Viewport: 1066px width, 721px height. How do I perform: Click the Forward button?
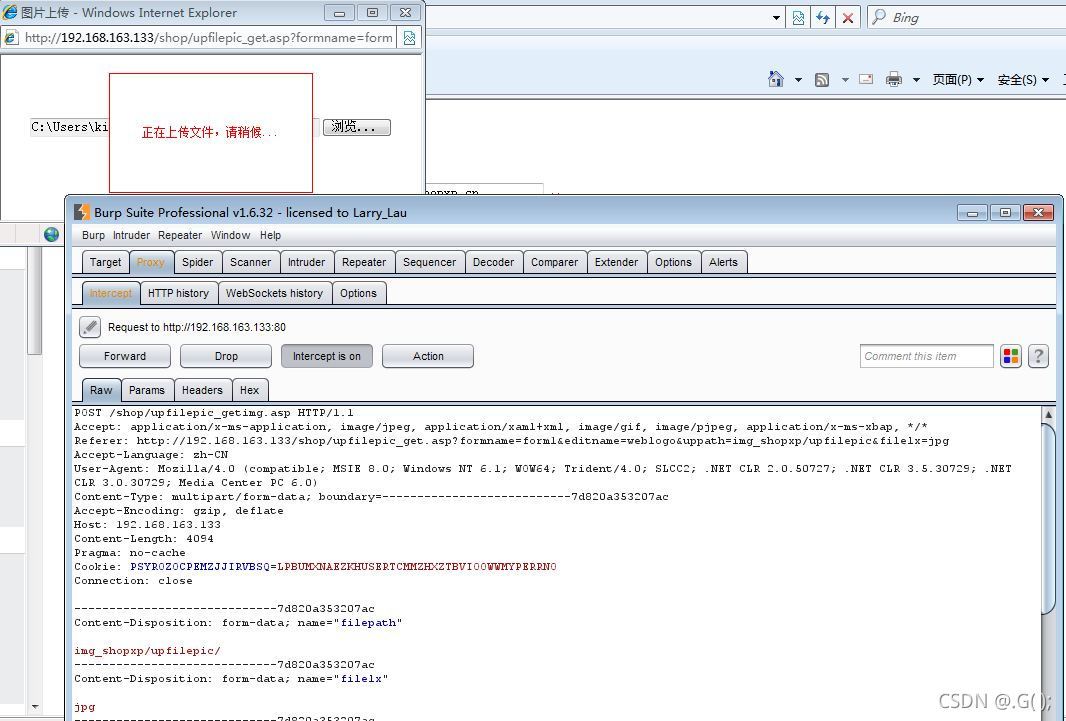click(x=125, y=356)
